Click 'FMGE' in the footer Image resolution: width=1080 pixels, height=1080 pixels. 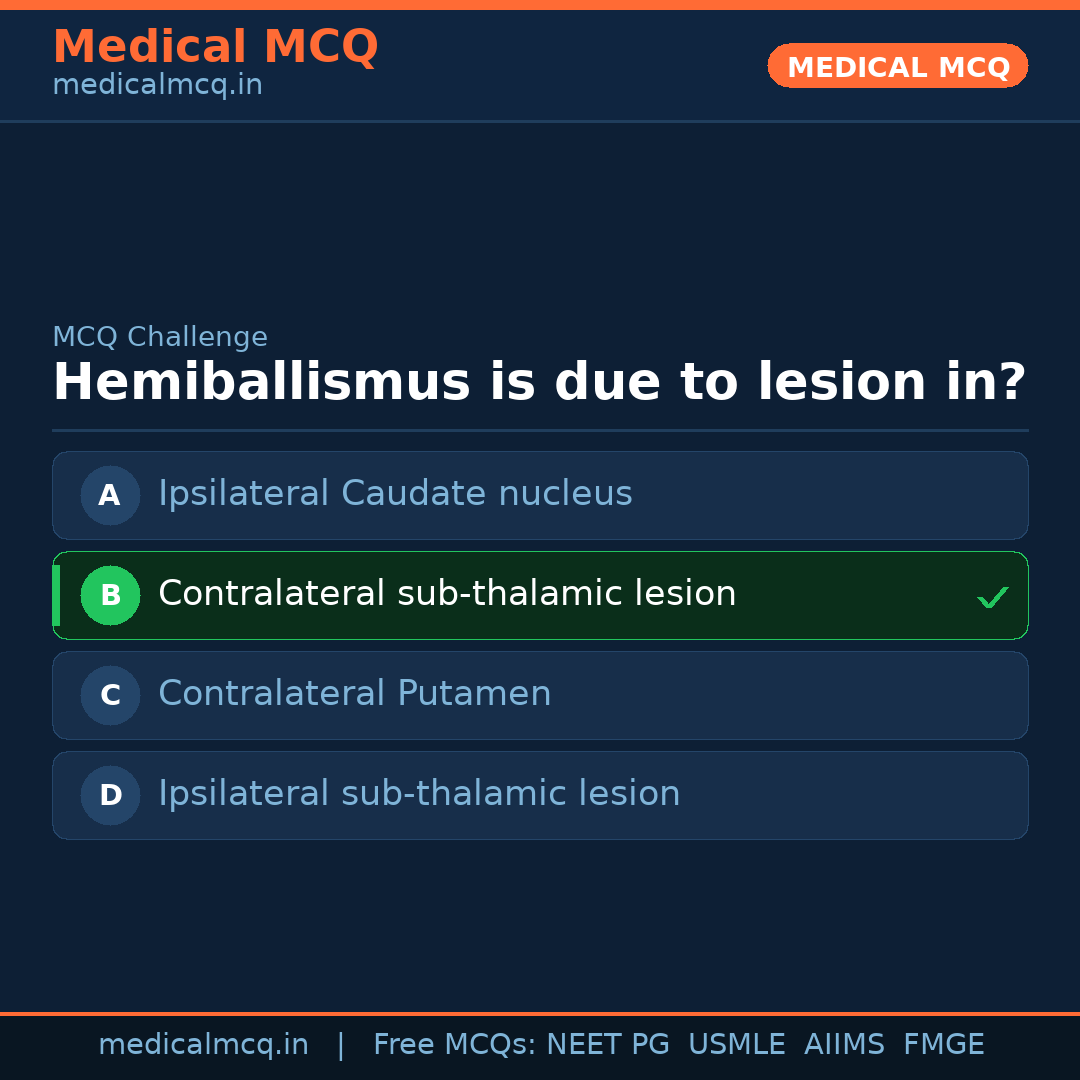(944, 1045)
